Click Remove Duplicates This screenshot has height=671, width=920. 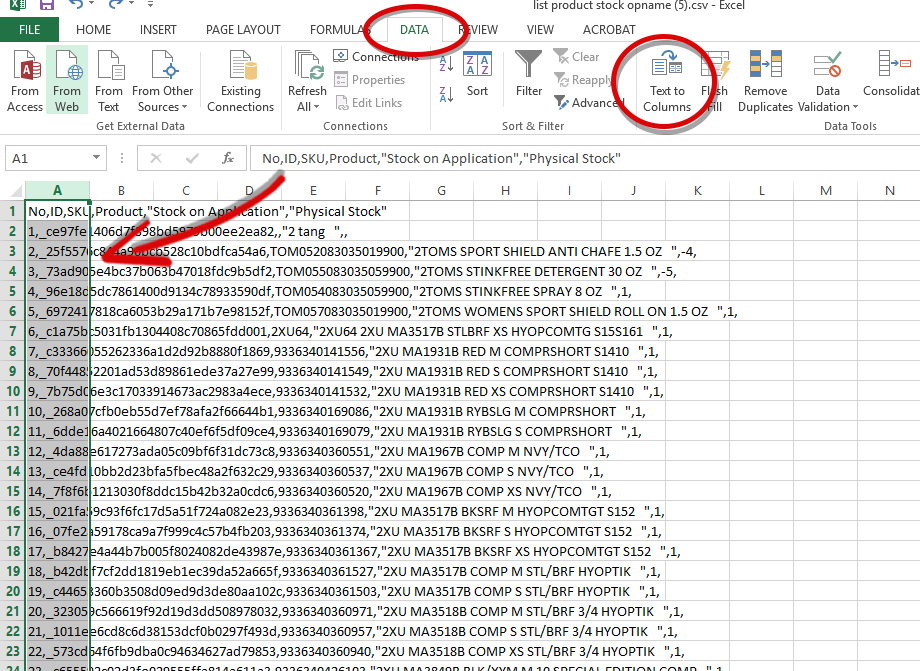pos(765,81)
